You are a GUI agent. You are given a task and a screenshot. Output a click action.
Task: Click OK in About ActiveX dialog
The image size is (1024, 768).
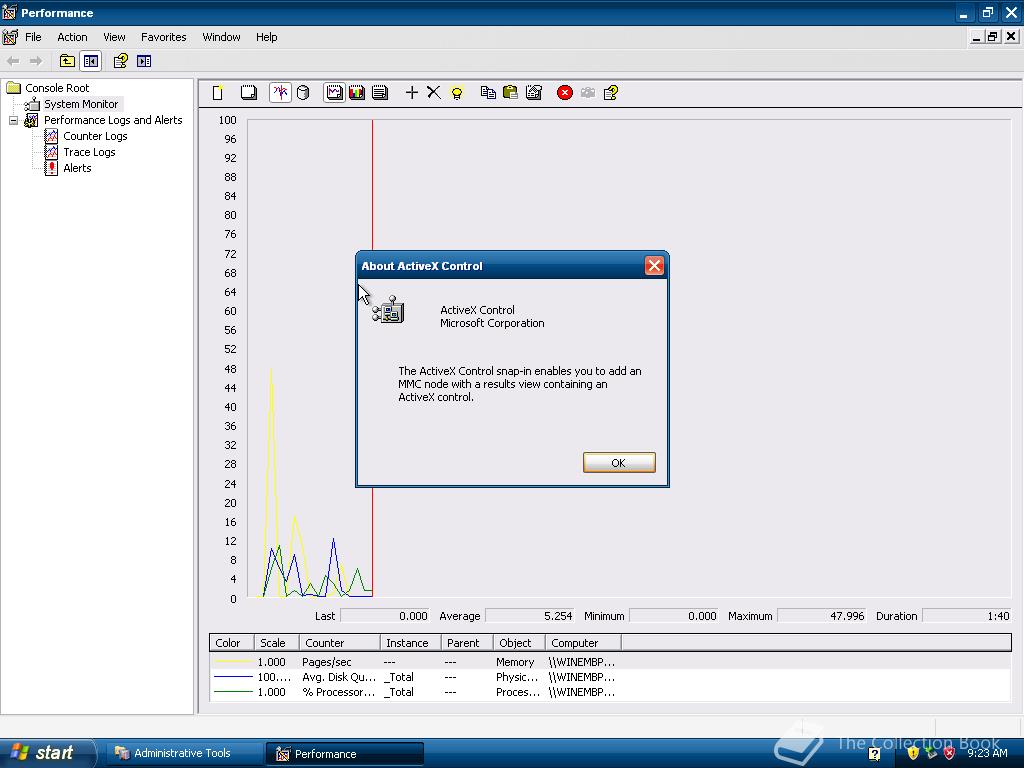click(618, 462)
